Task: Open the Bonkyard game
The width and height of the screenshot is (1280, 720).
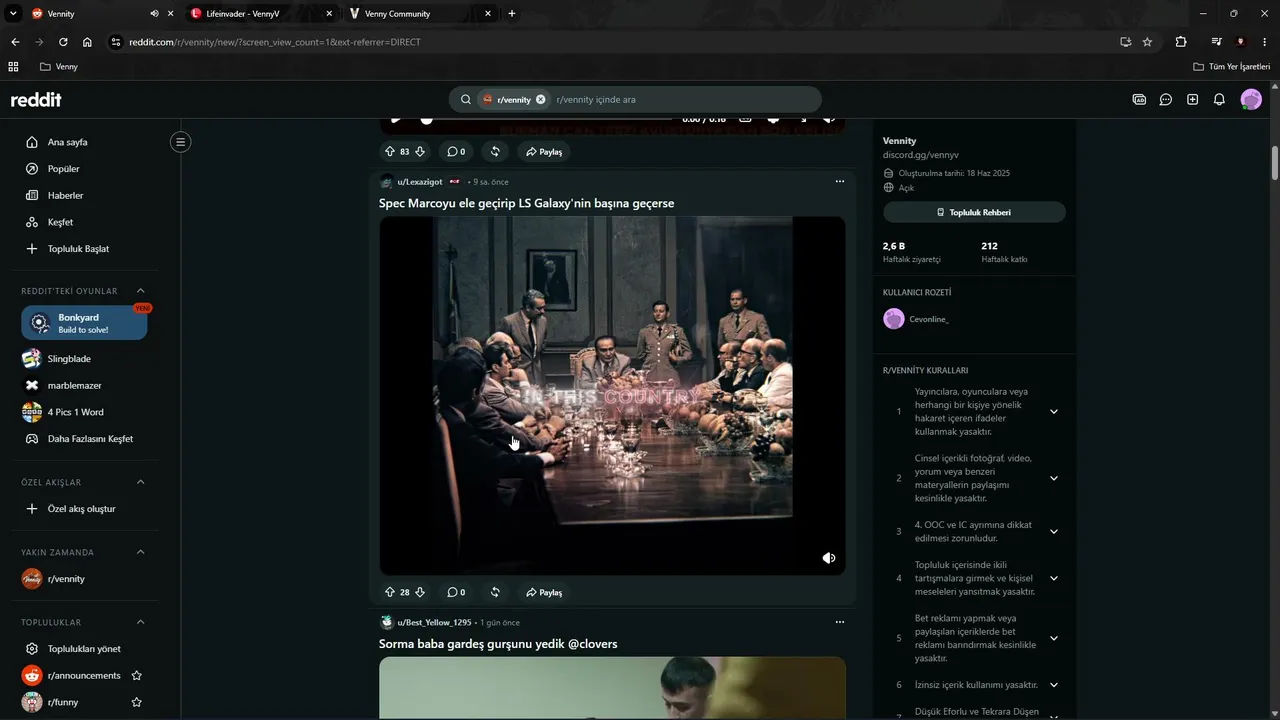Action: pyautogui.click(x=84, y=323)
